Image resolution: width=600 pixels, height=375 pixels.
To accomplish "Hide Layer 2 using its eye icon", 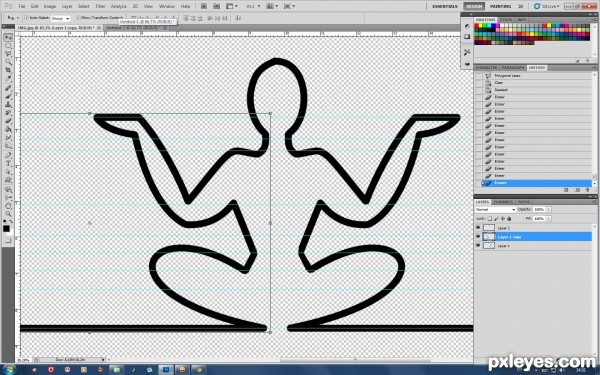I will [x=478, y=228].
